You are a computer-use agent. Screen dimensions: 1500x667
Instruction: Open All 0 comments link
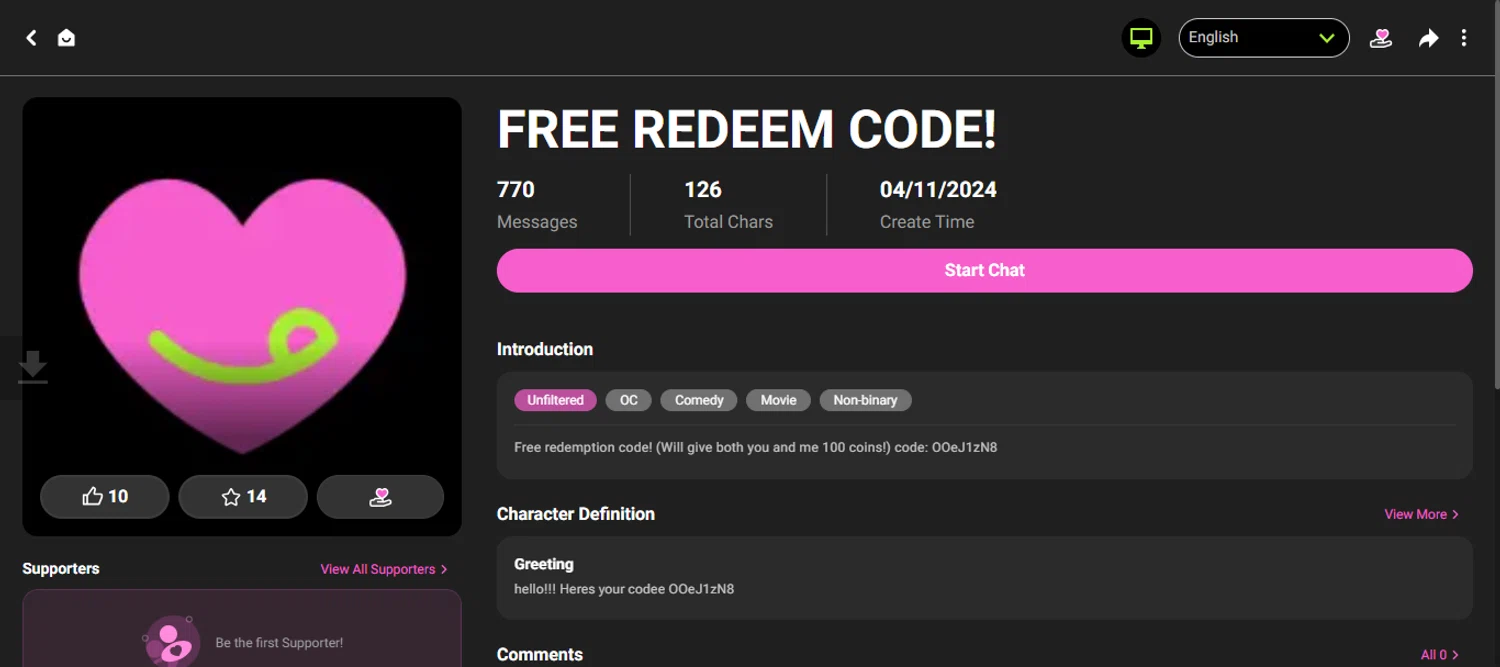tap(1440, 655)
